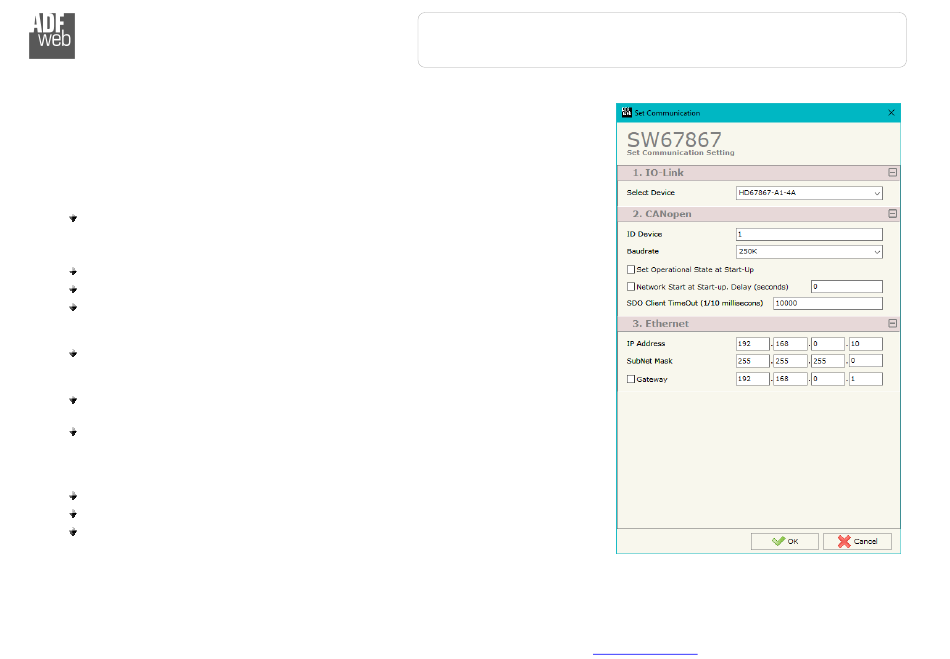Click the SDO Client TimeOut field

(828, 303)
